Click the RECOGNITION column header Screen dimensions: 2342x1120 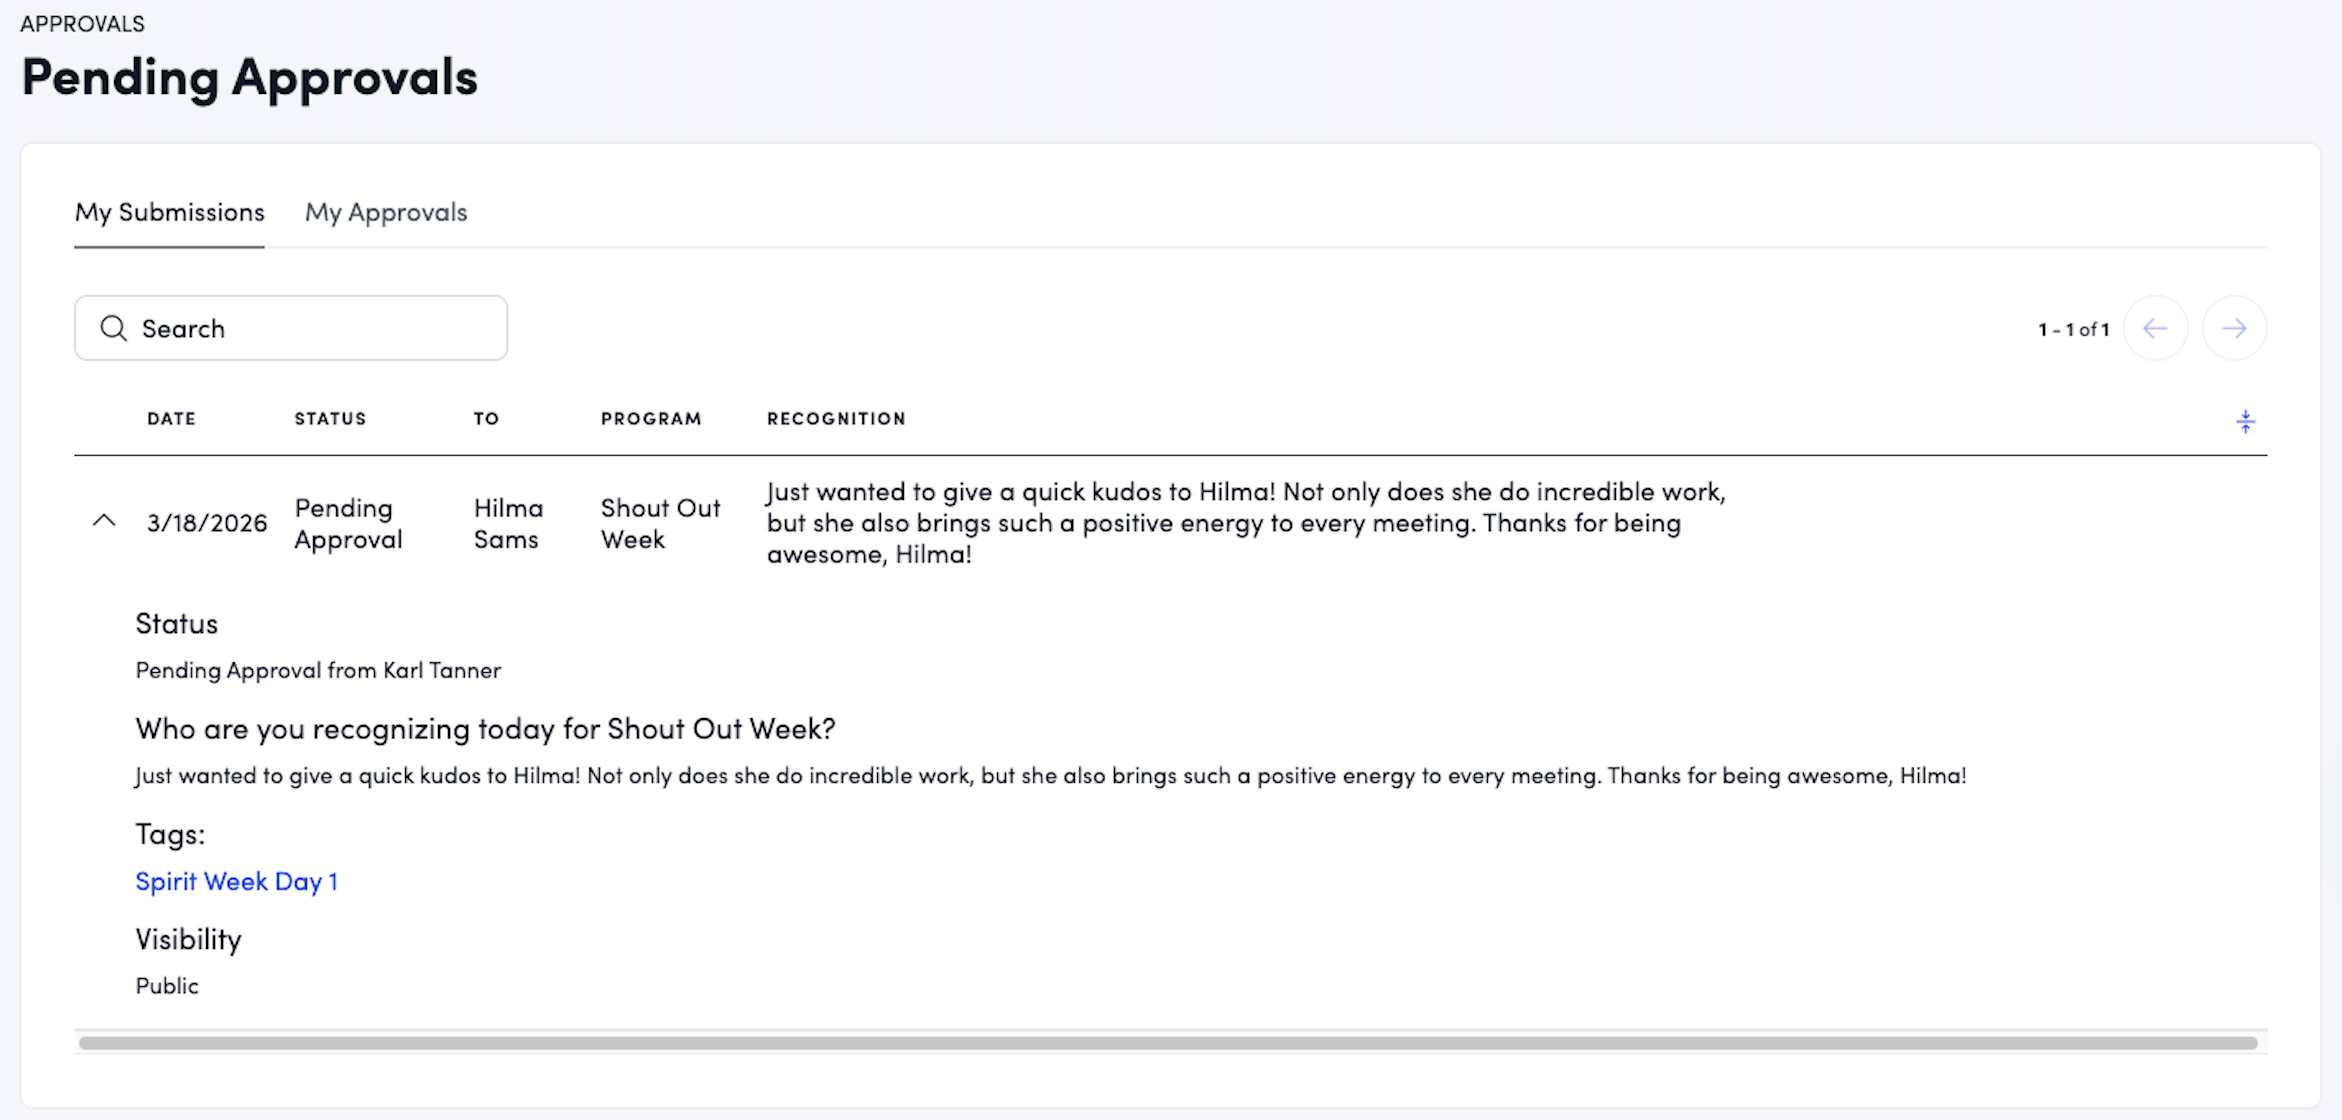click(836, 419)
